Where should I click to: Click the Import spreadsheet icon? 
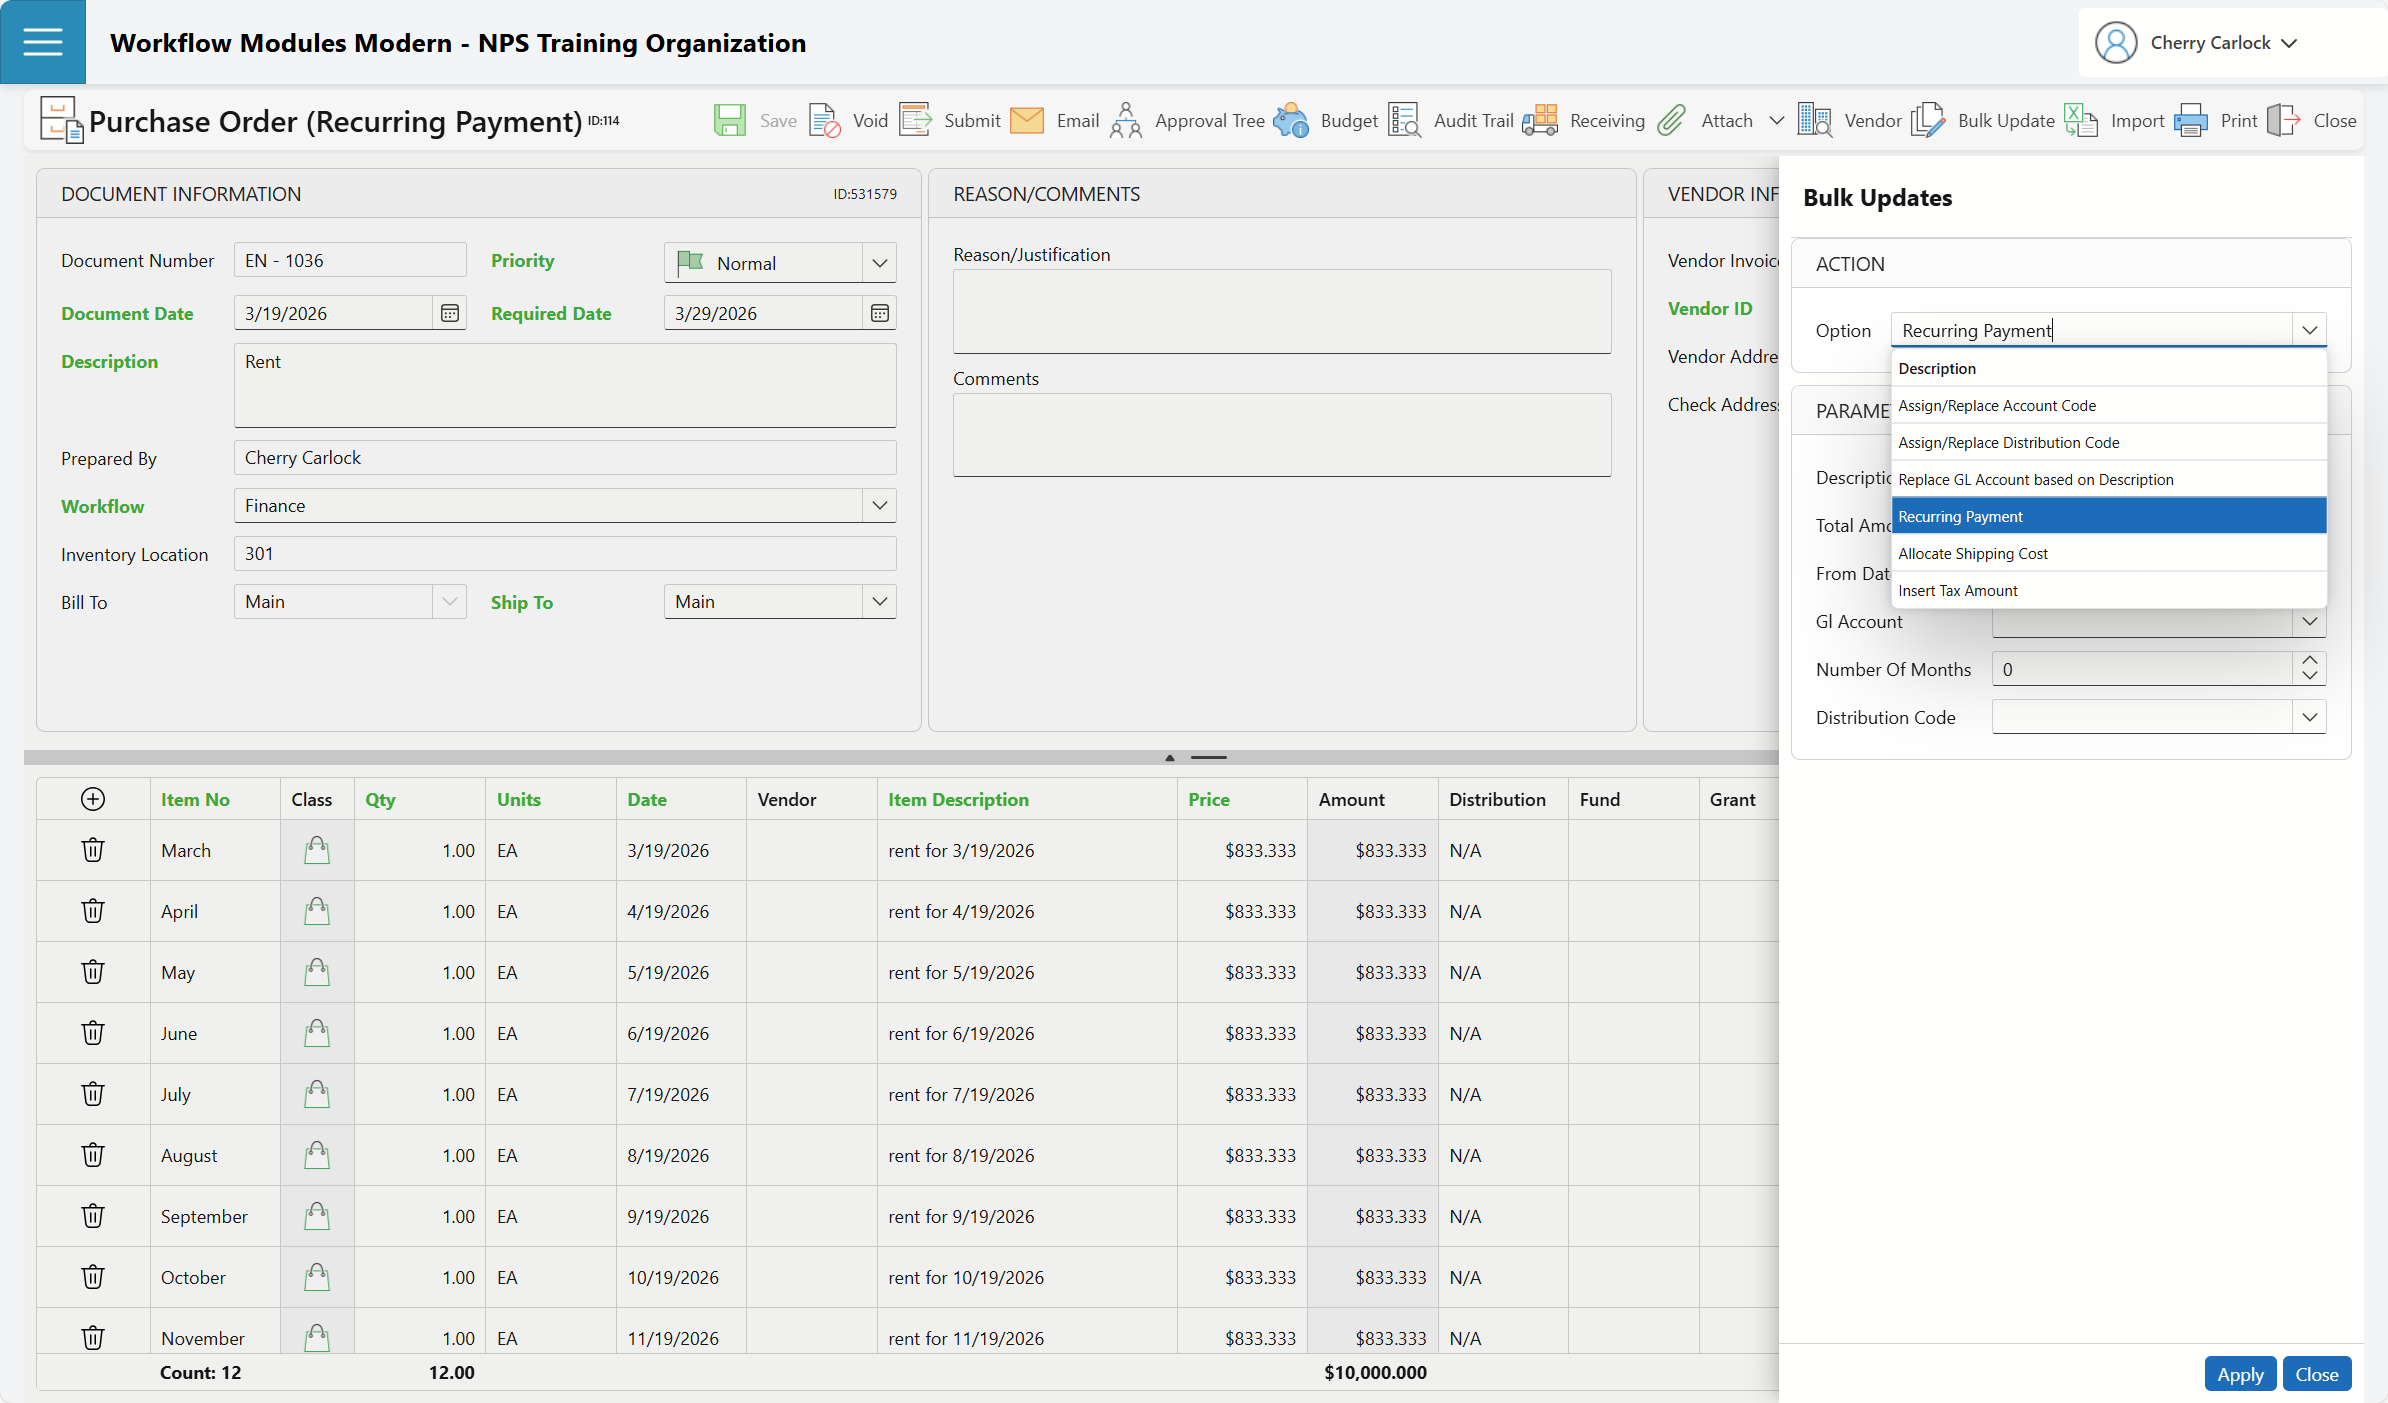pos(2081,121)
